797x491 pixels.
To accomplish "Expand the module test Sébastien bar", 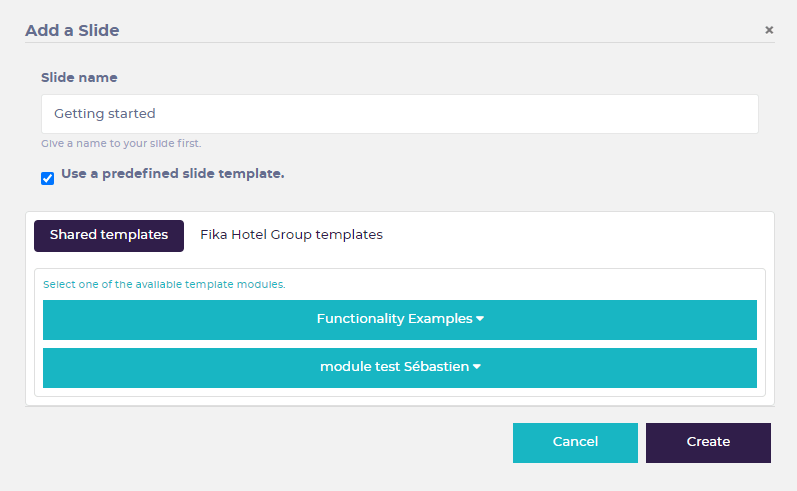I will pos(400,367).
